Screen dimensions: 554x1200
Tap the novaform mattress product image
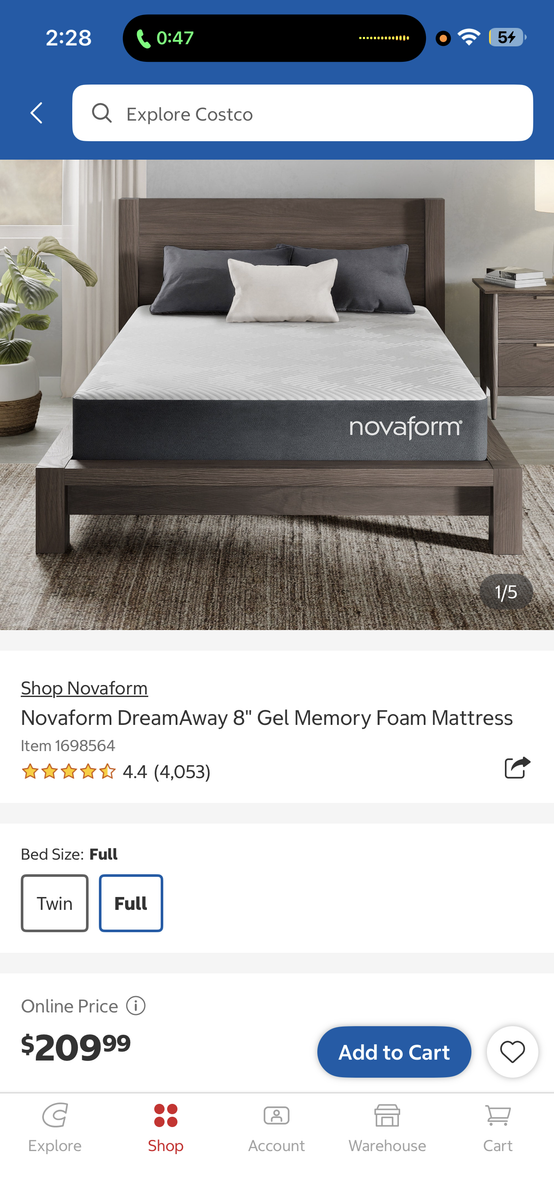tap(277, 395)
